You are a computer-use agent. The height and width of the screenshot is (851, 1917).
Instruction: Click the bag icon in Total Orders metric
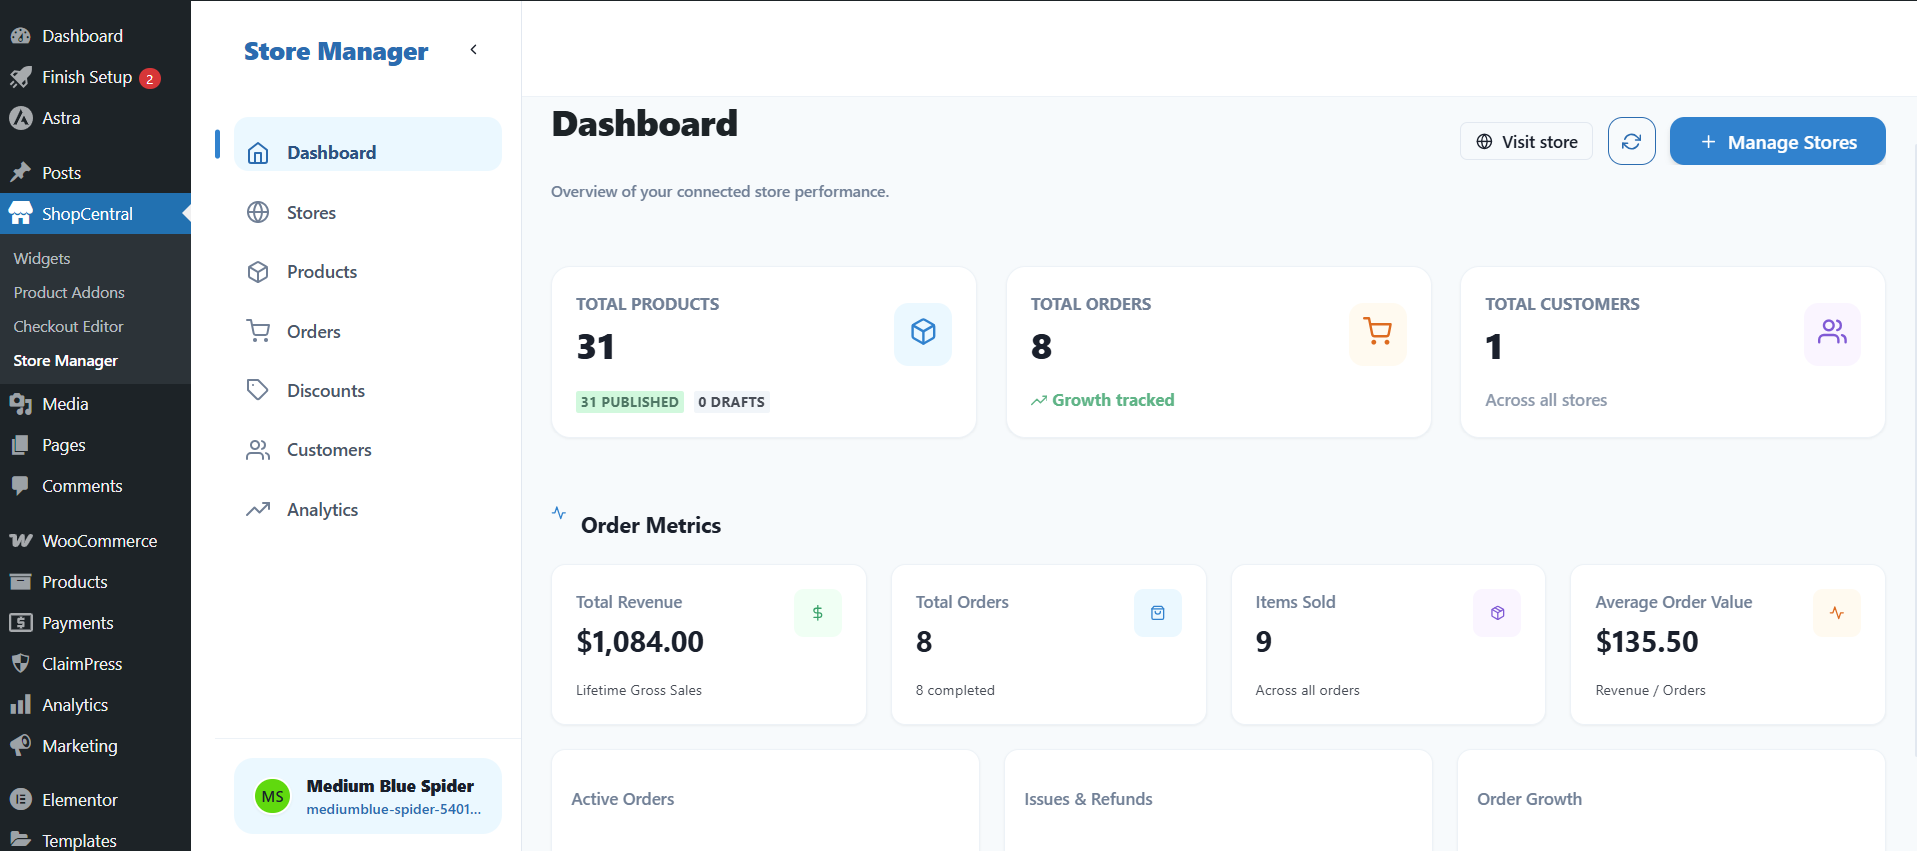tap(1158, 613)
